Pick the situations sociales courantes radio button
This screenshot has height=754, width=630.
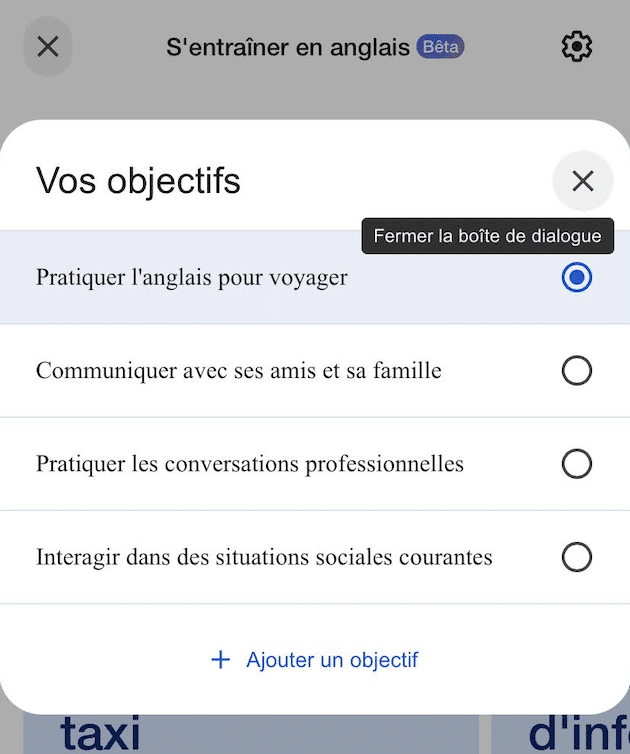[577, 557]
